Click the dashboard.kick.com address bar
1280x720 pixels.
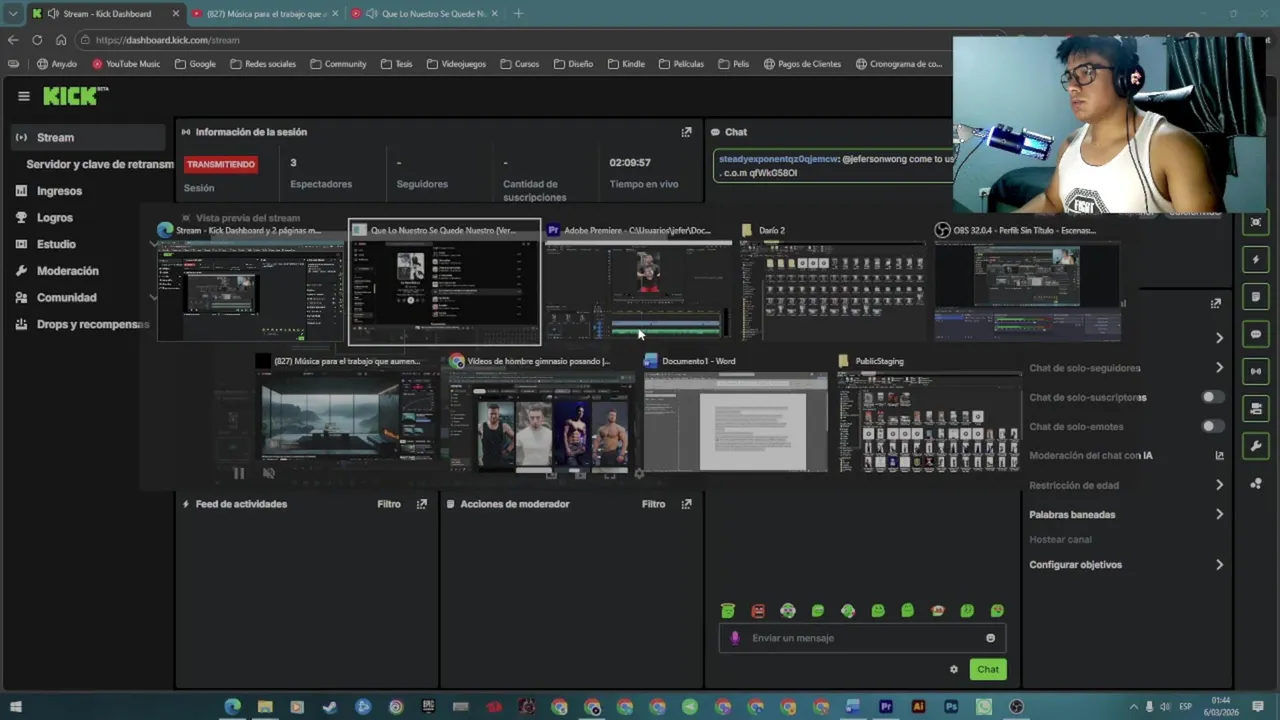[520, 40]
